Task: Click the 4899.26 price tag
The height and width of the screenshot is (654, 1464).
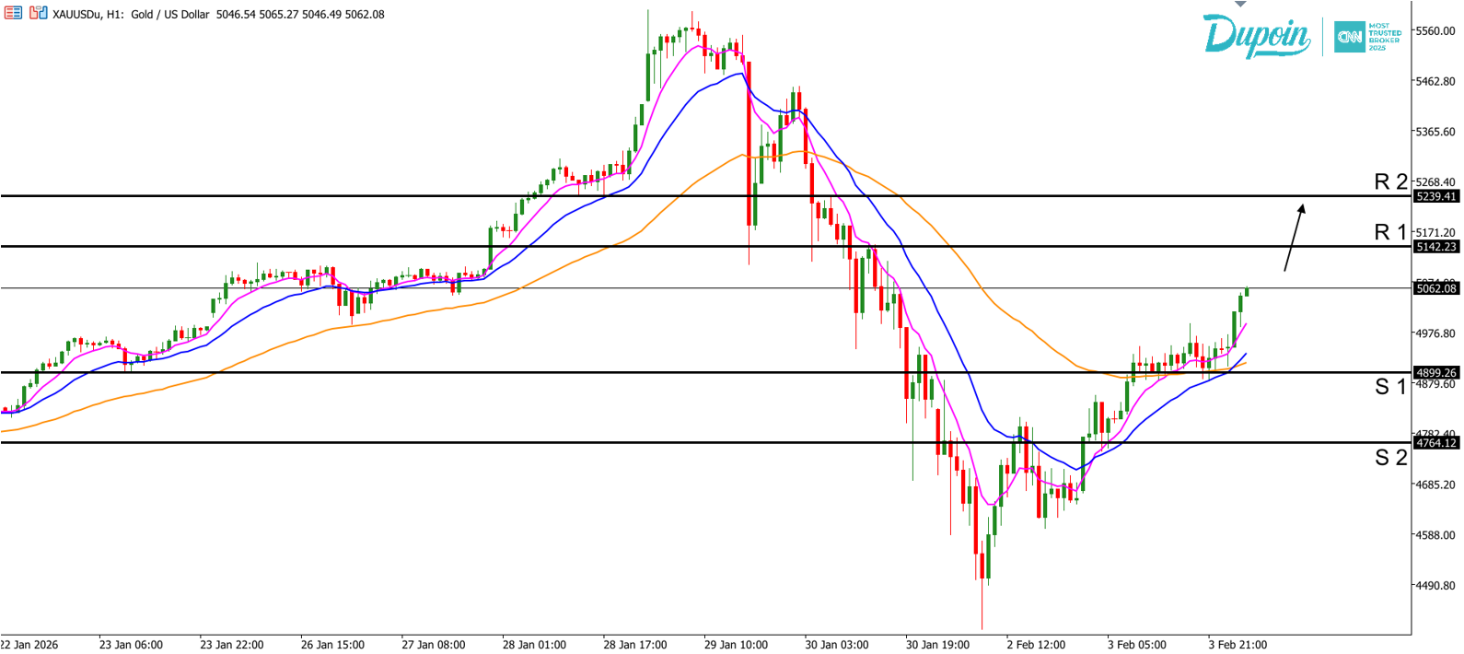Action: (x=1437, y=372)
